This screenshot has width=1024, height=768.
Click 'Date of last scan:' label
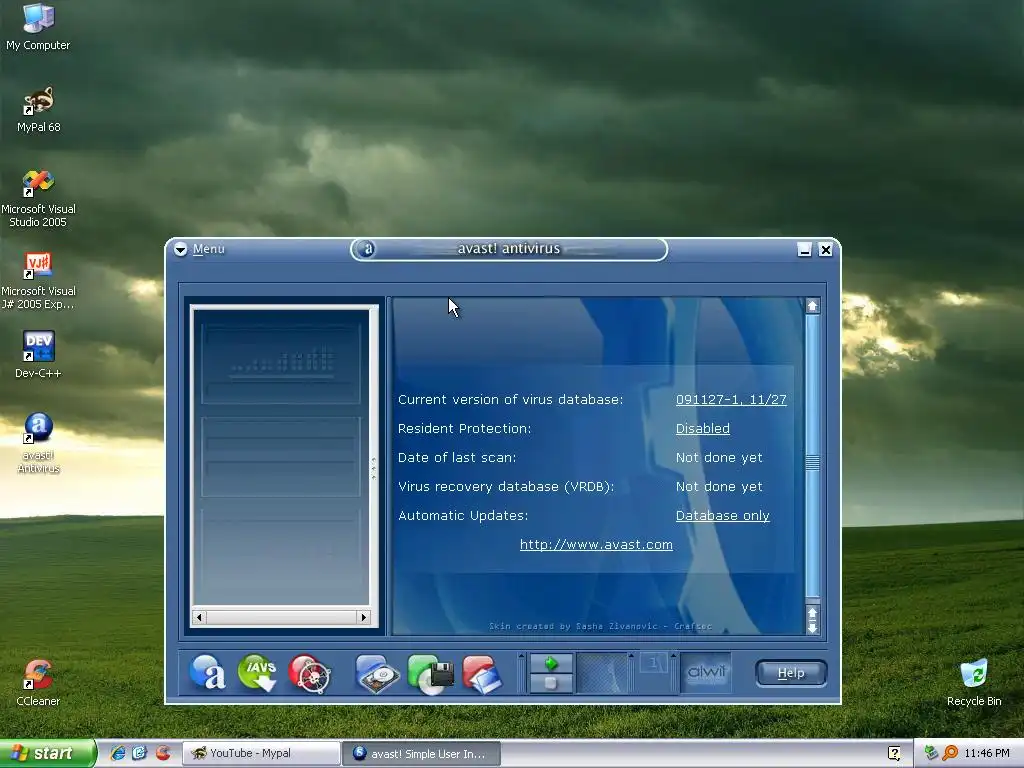[x=457, y=457]
